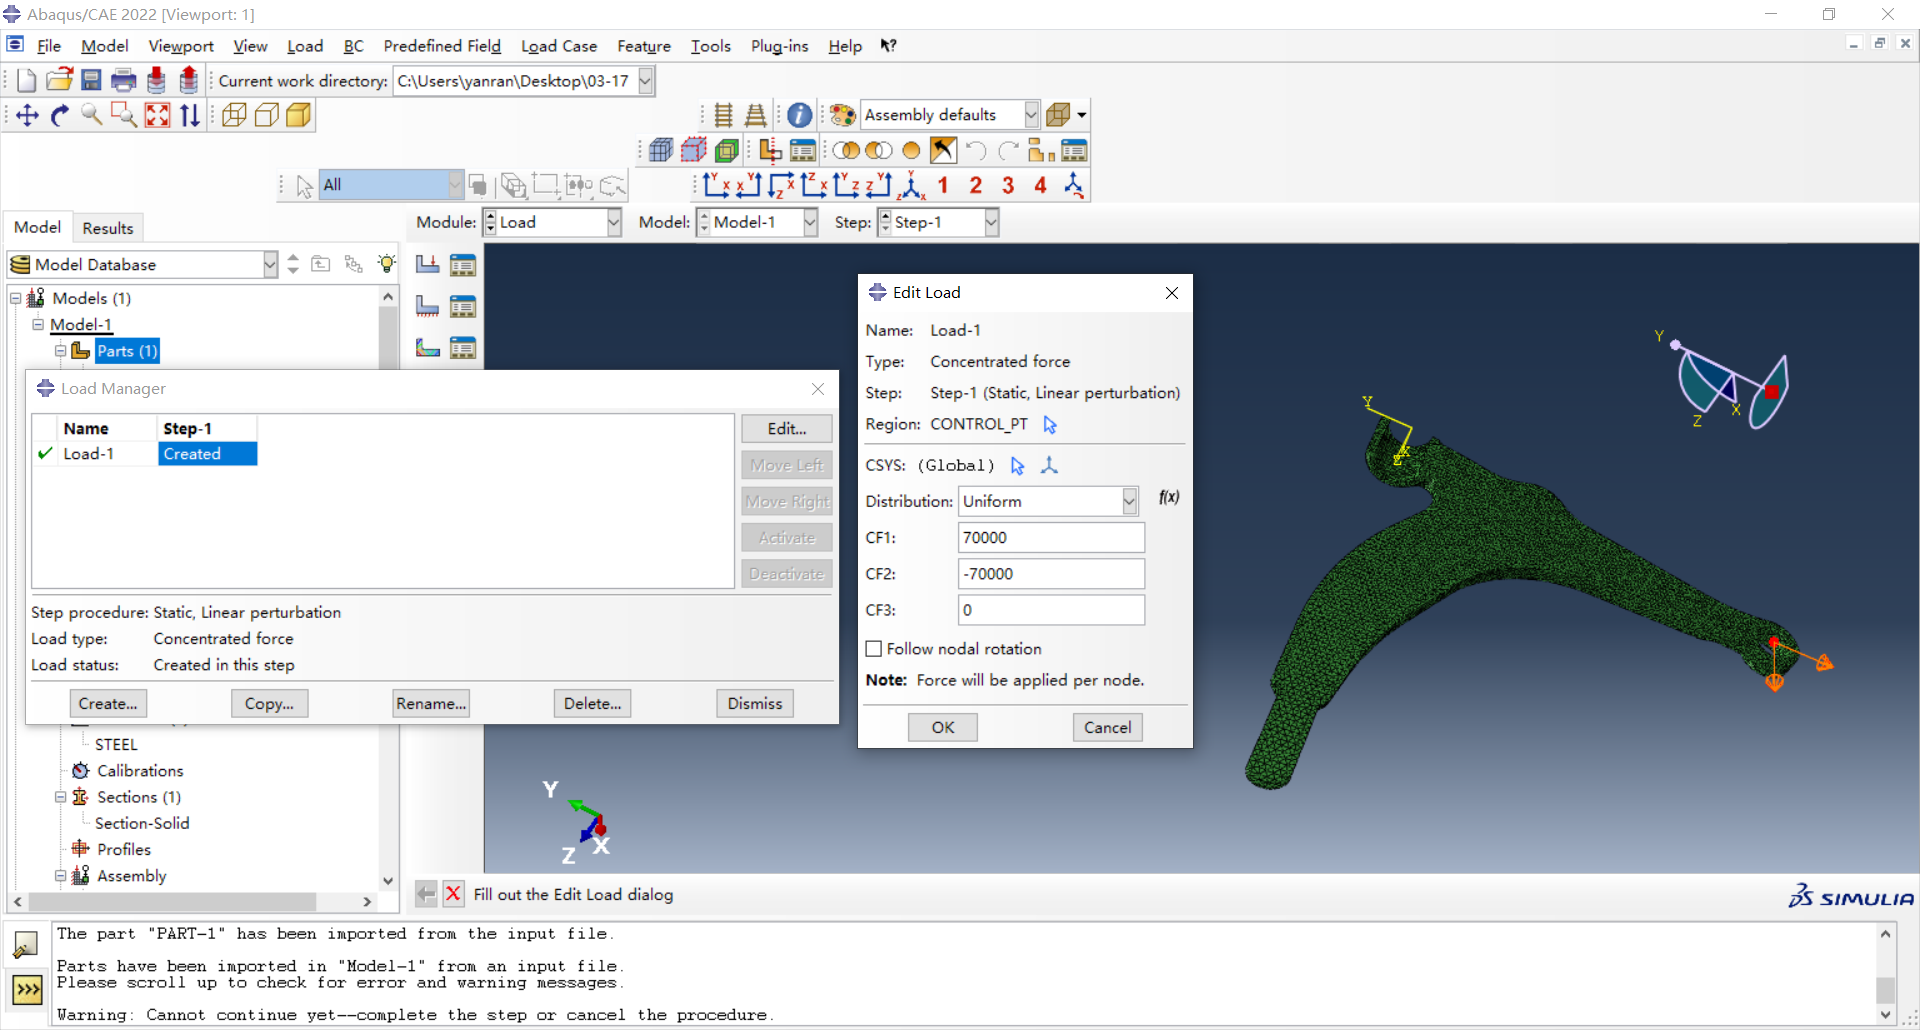Select the Pan view tool

pos(27,116)
